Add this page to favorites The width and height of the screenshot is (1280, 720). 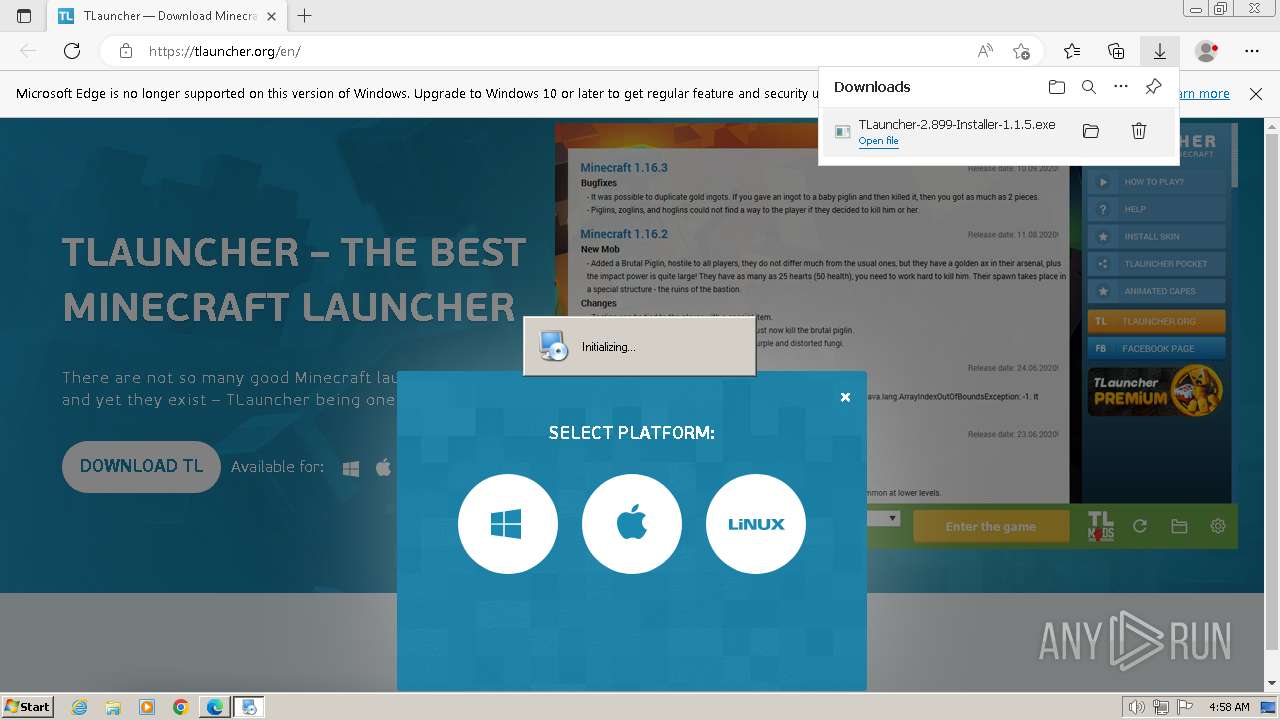point(1021,51)
